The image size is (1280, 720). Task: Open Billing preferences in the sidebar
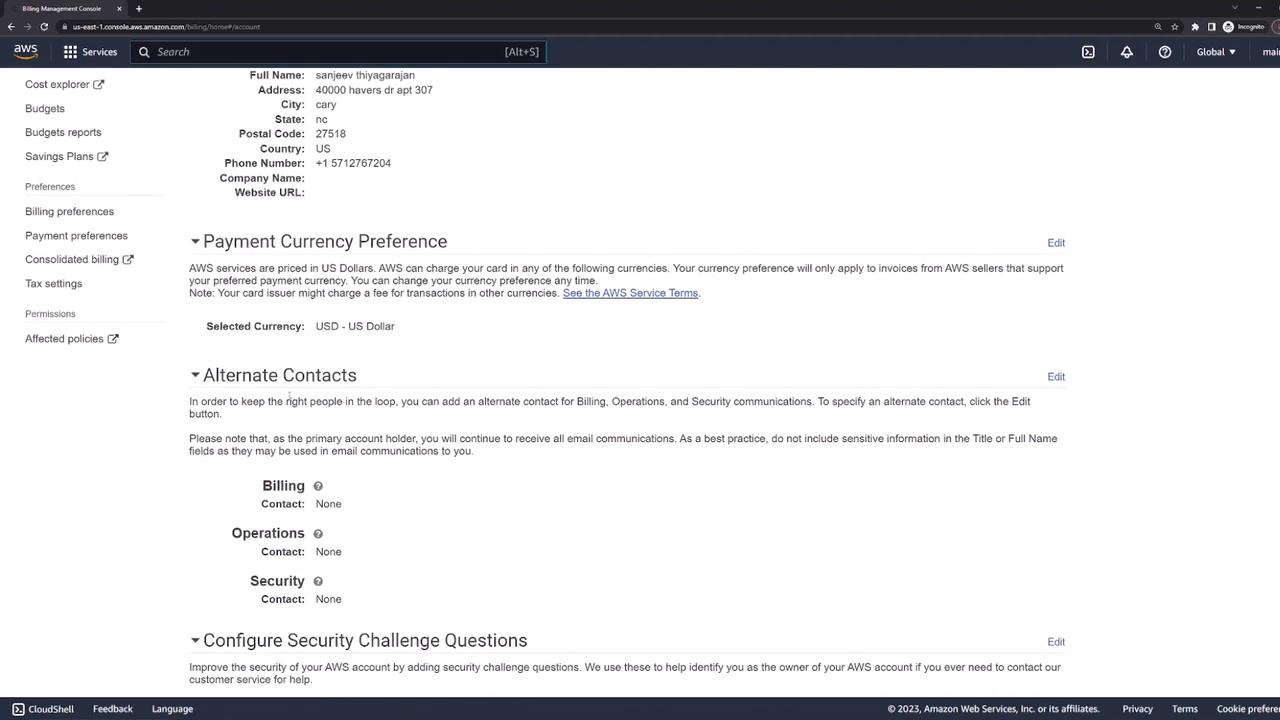[x=69, y=212]
